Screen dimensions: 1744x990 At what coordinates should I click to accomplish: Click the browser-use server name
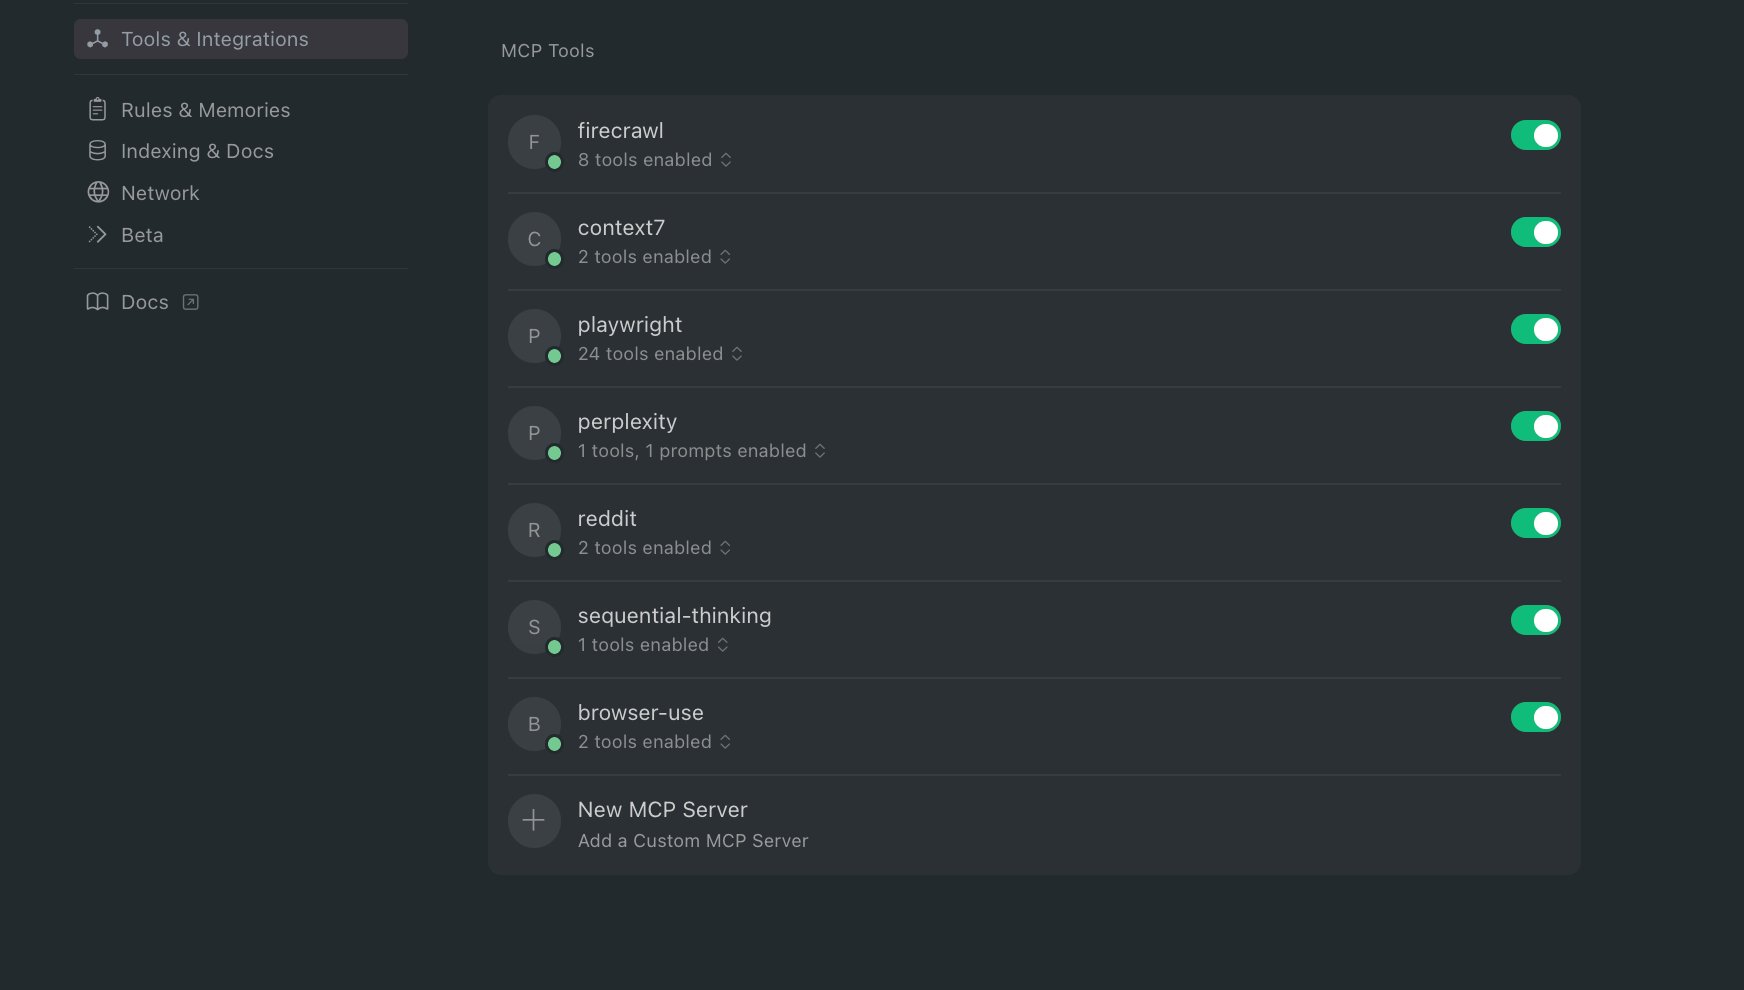(641, 713)
